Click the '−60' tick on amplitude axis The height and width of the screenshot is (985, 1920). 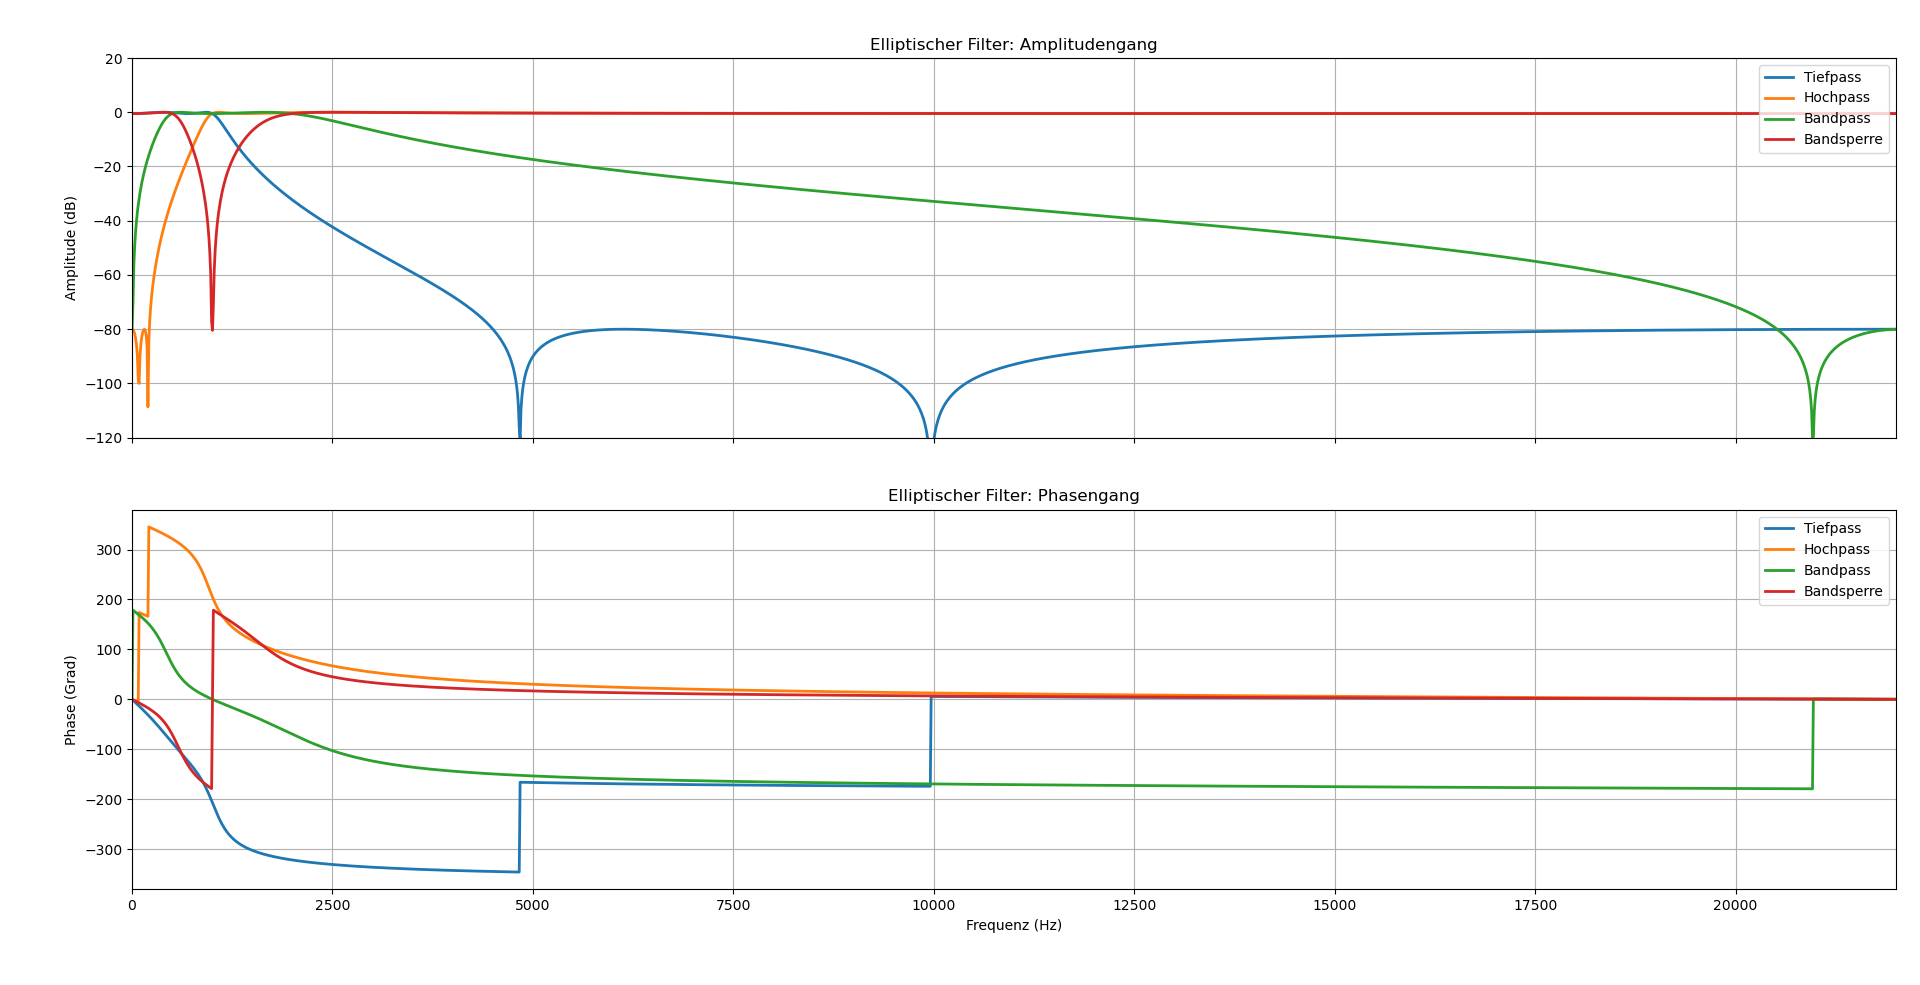click(108, 276)
